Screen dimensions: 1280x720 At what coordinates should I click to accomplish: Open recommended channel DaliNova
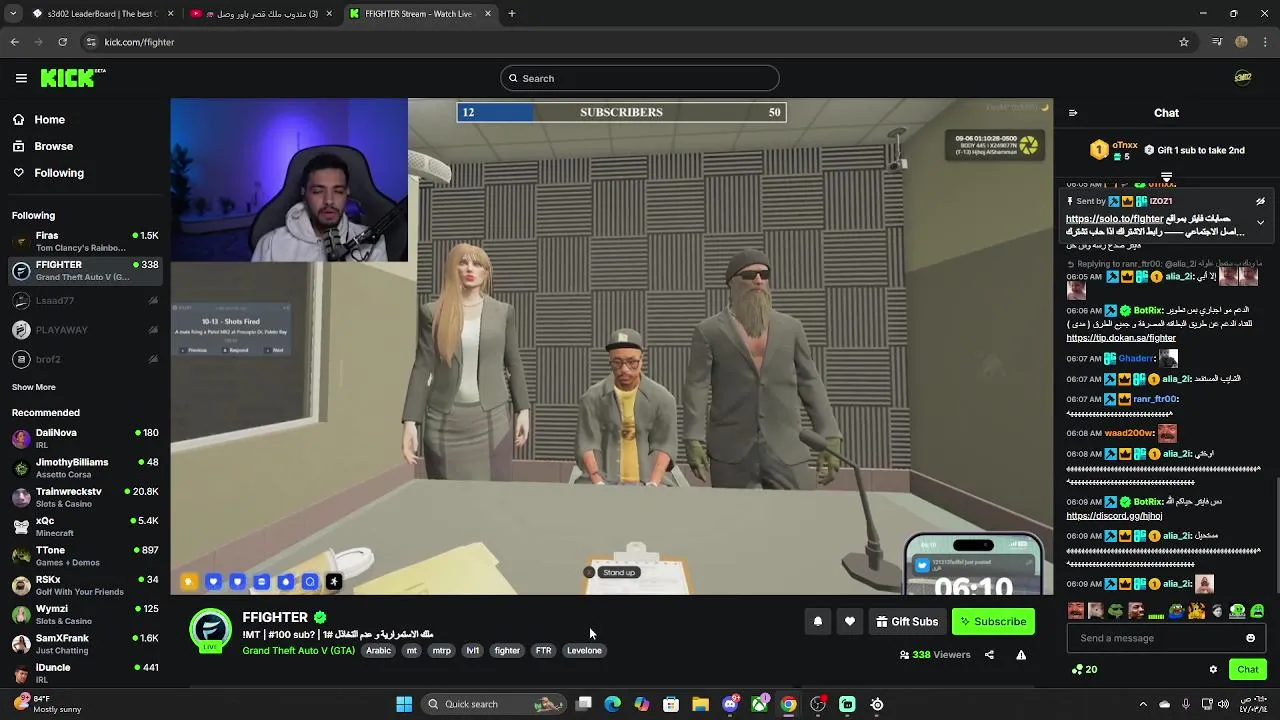coord(85,438)
